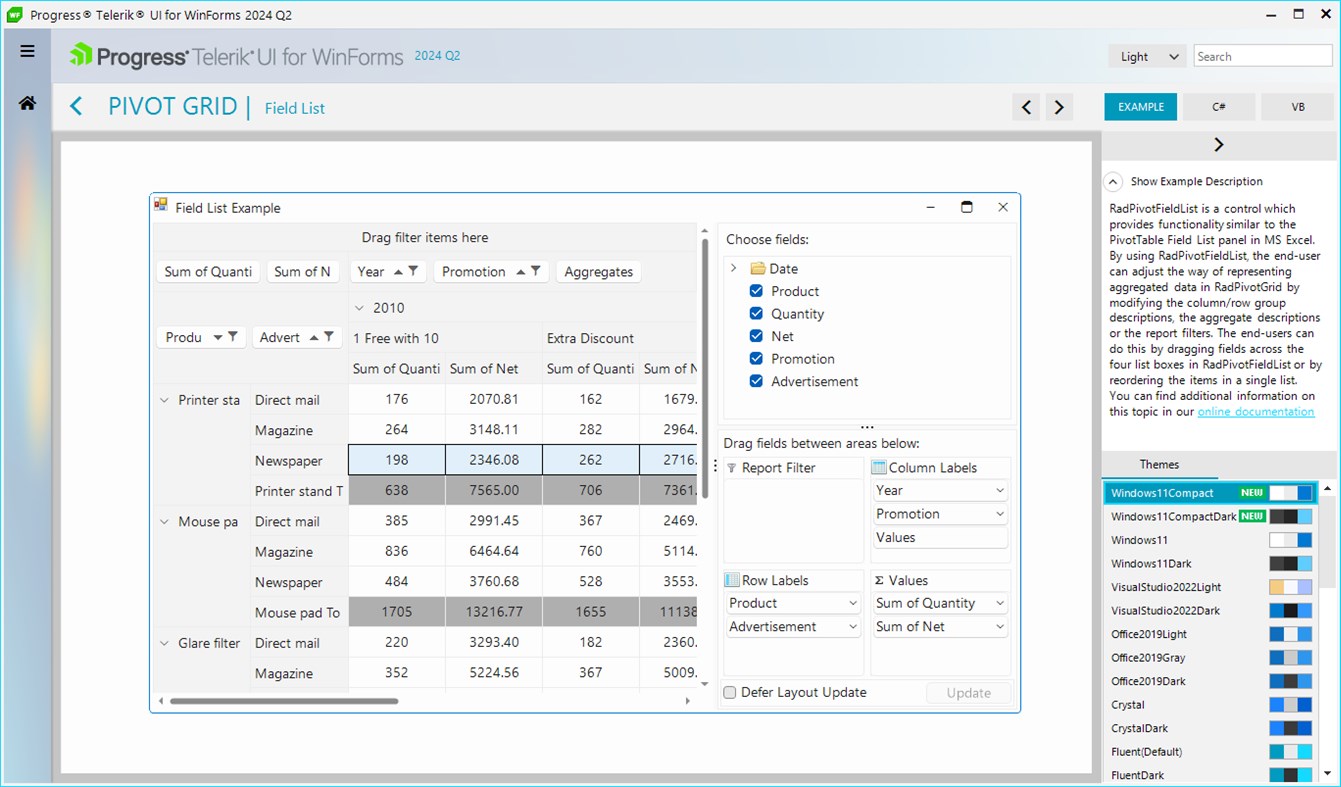This screenshot has height=787, width=1341.
Task: Click the Sum of Quanti field button
Action: [208, 271]
